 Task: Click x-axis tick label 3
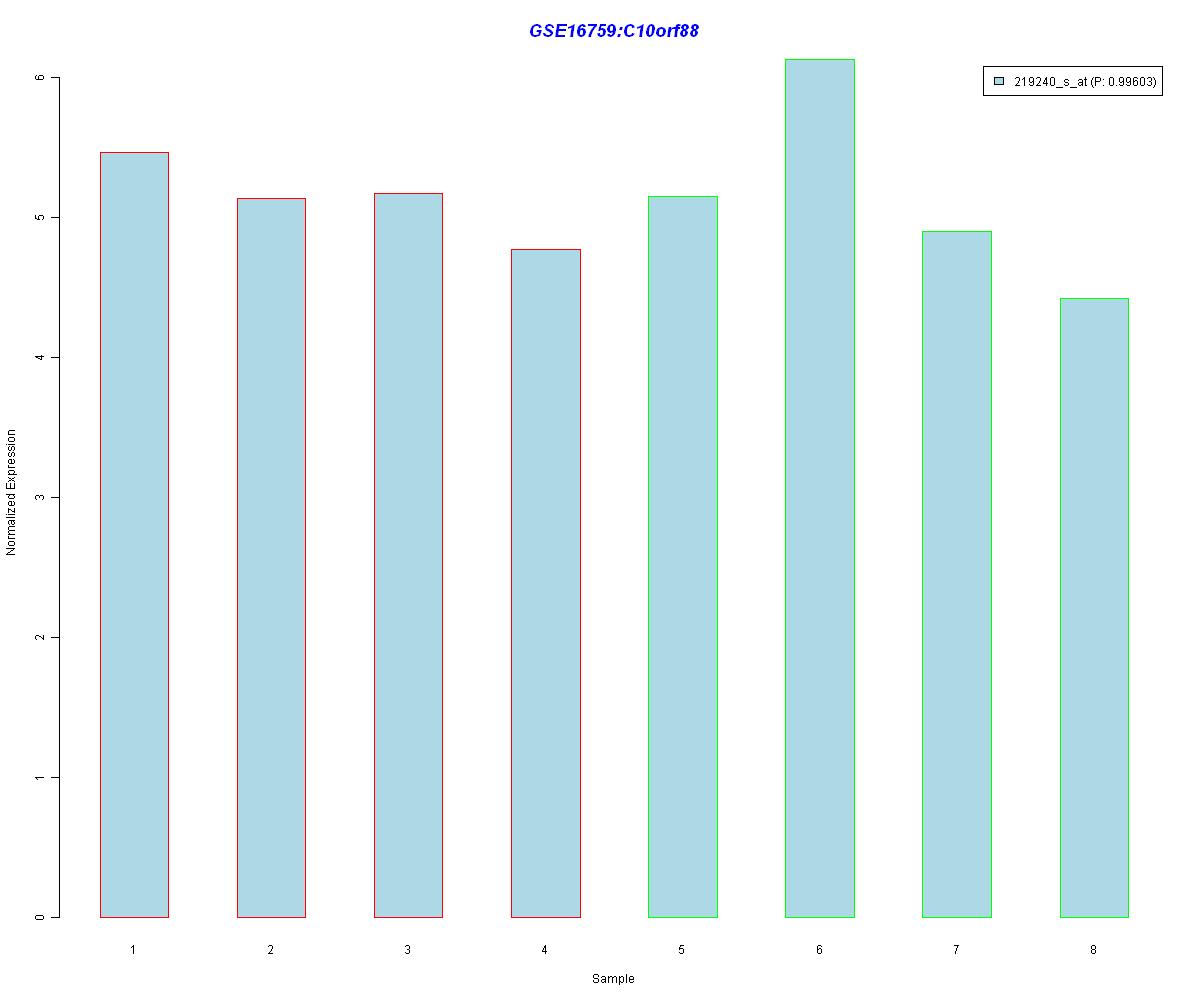407,949
